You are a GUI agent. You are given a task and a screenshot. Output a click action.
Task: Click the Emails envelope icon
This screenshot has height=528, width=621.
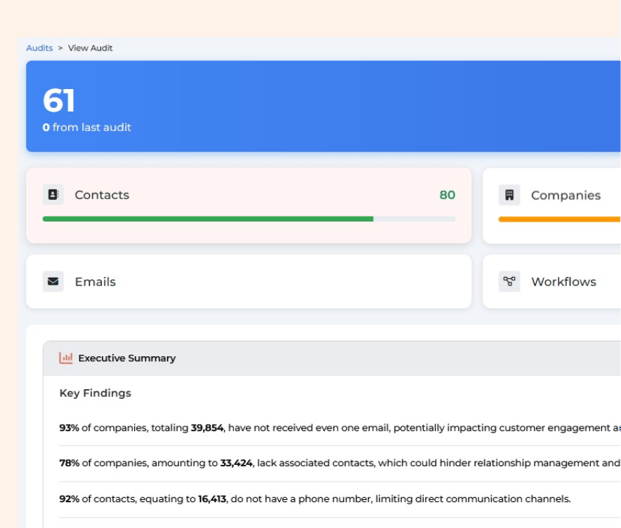pyautogui.click(x=53, y=282)
